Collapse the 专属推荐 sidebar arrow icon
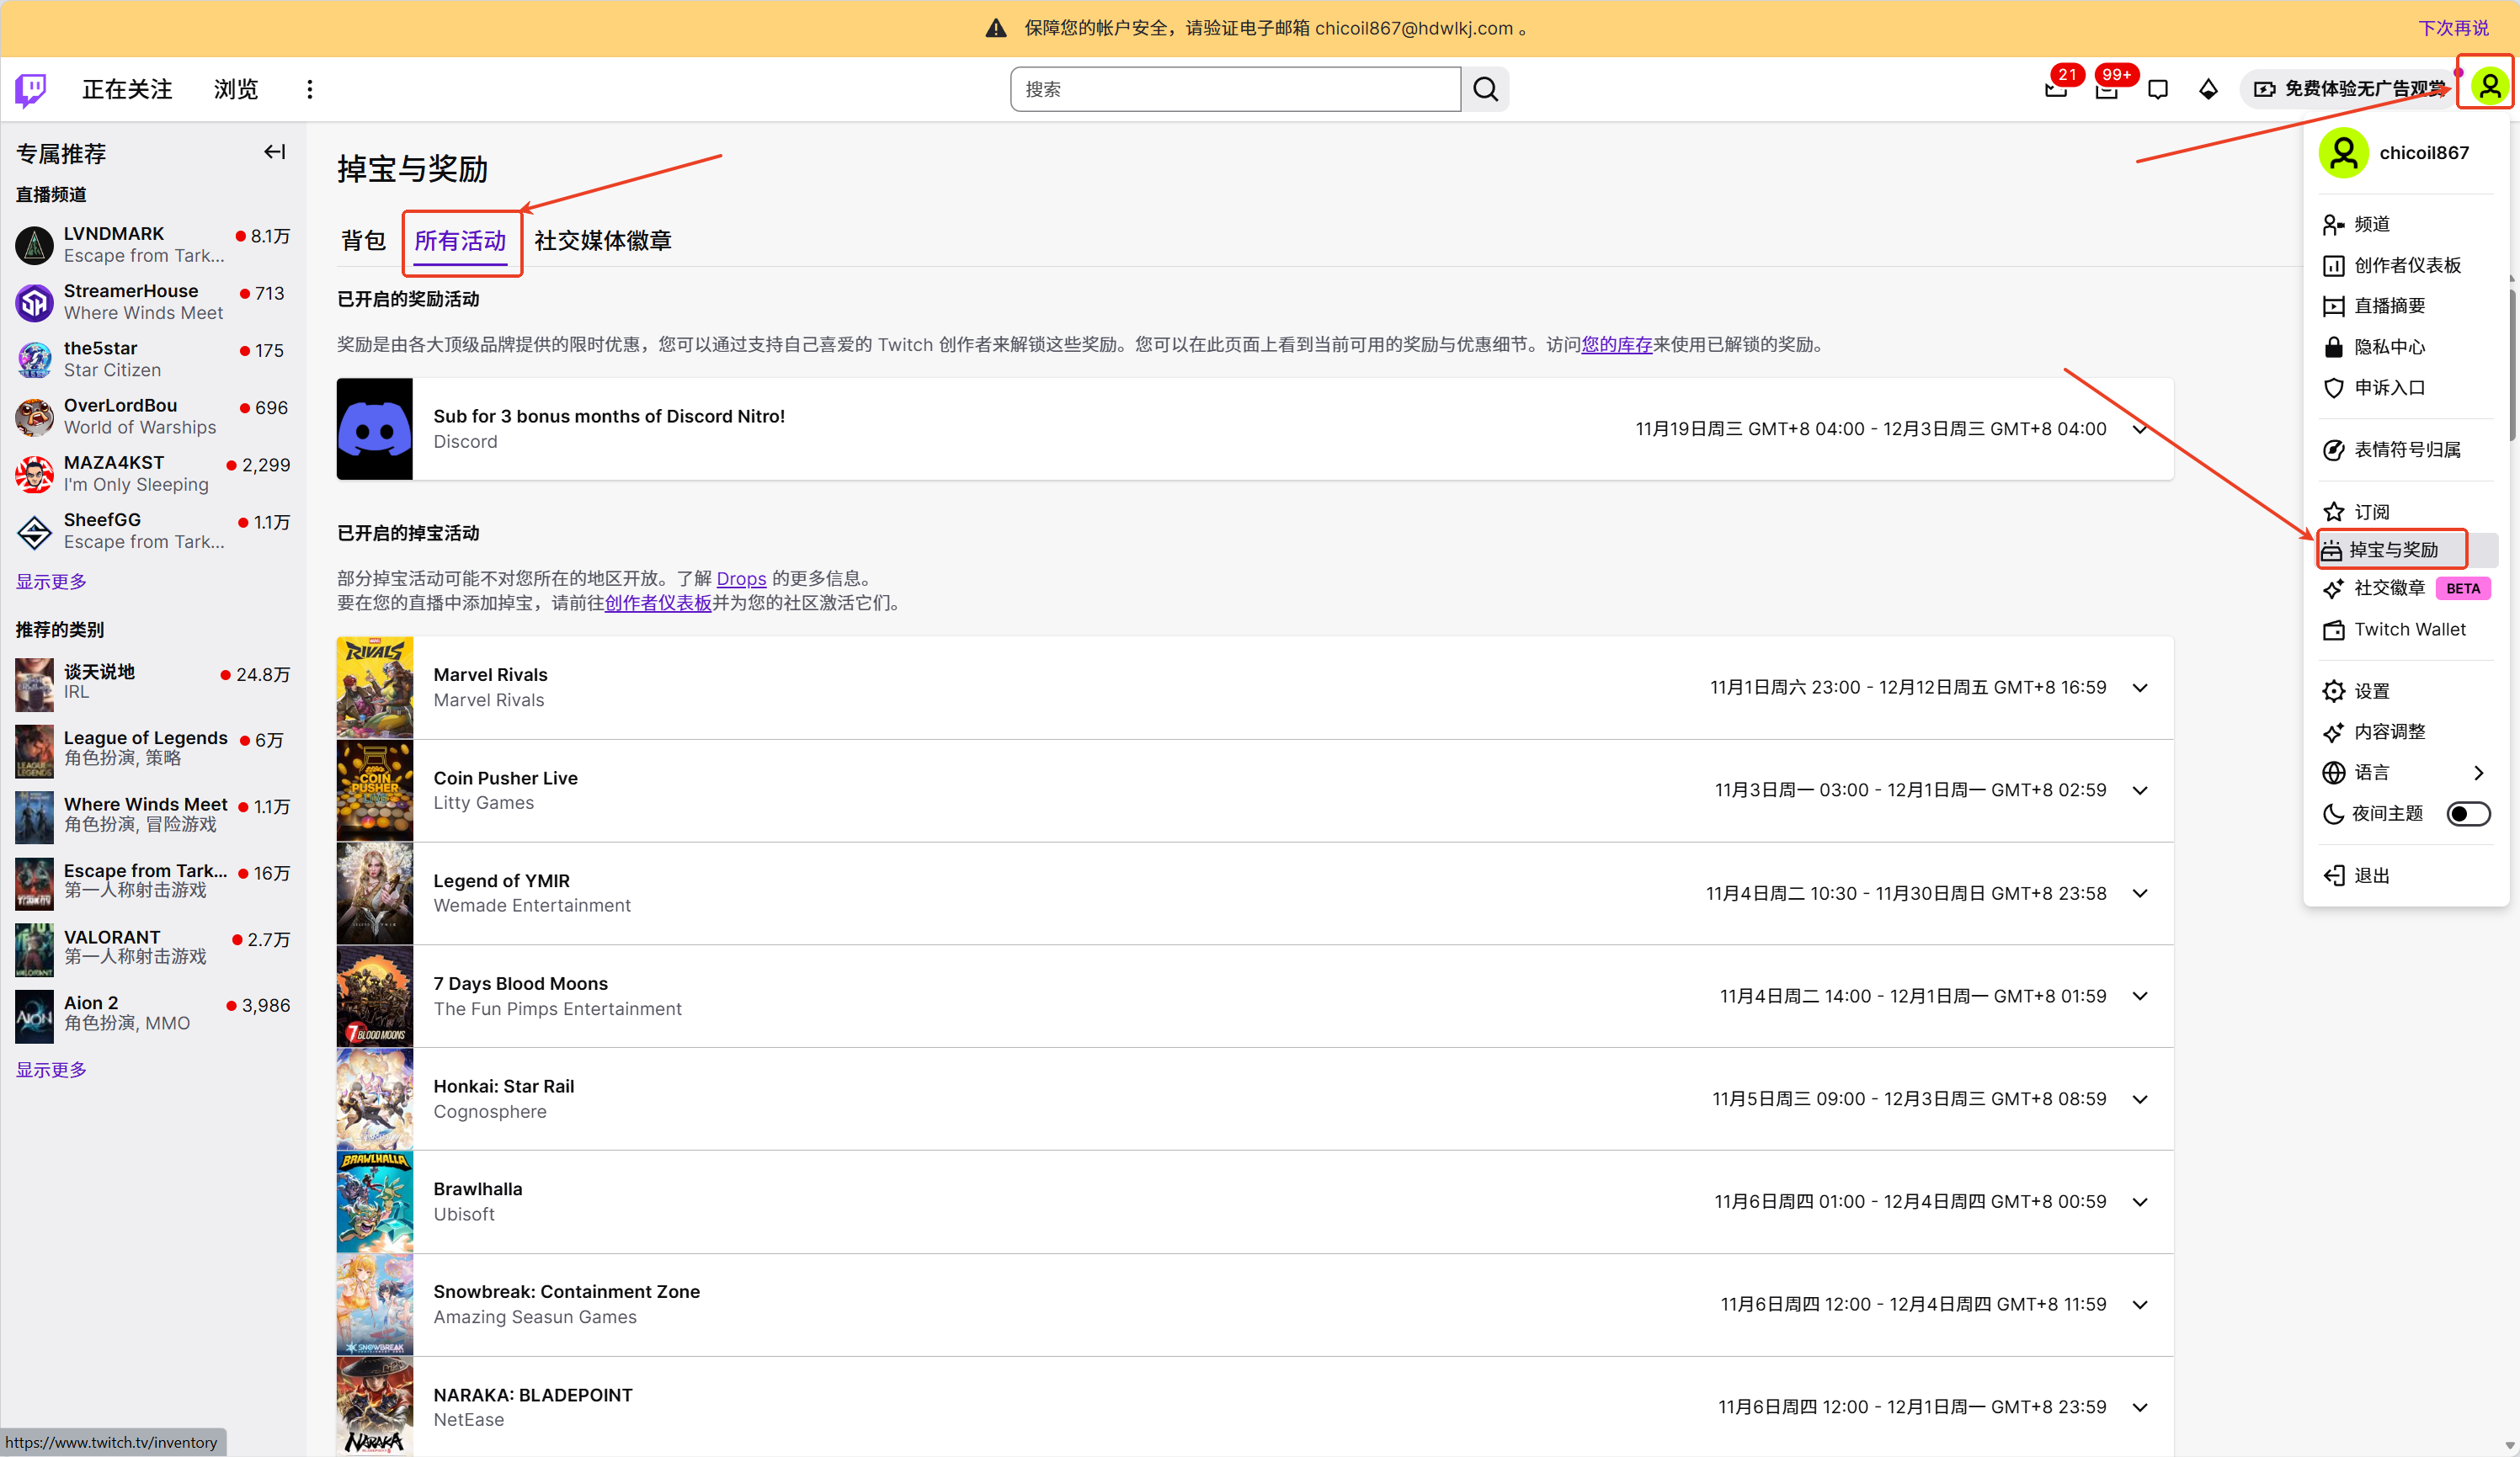 (x=274, y=152)
